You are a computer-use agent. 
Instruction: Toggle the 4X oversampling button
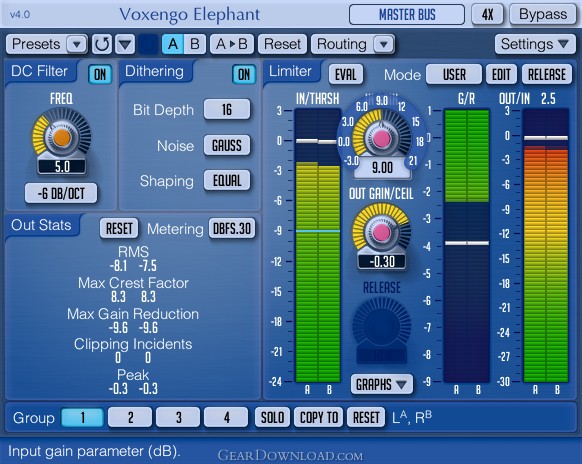pyautogui.click(x=488, y=14)
